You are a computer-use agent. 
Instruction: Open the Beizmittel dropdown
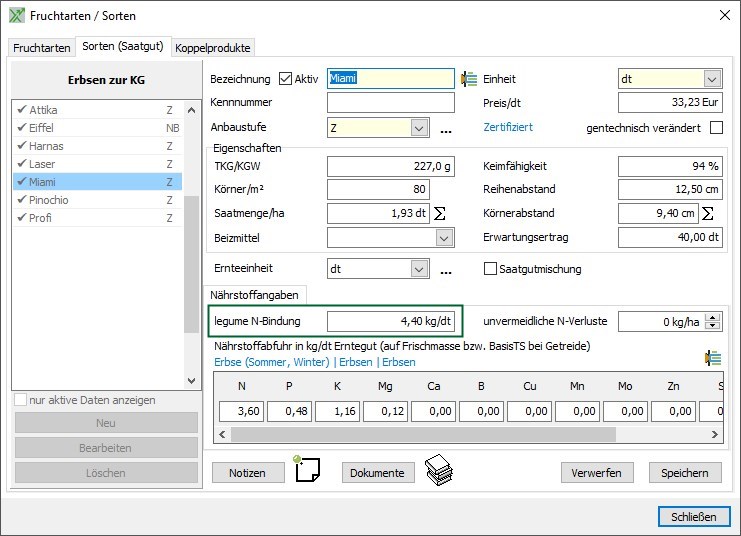coord(445,238)
